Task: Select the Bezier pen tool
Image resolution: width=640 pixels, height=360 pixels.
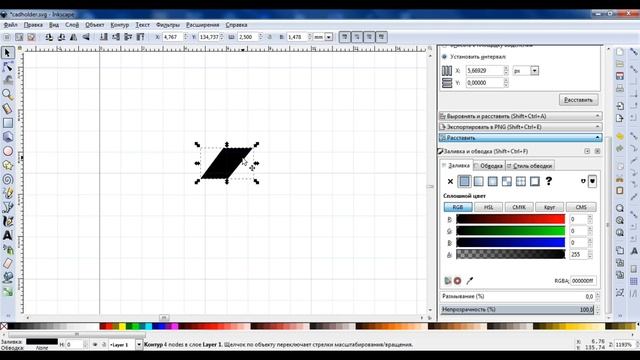Action: coord(7,207)
